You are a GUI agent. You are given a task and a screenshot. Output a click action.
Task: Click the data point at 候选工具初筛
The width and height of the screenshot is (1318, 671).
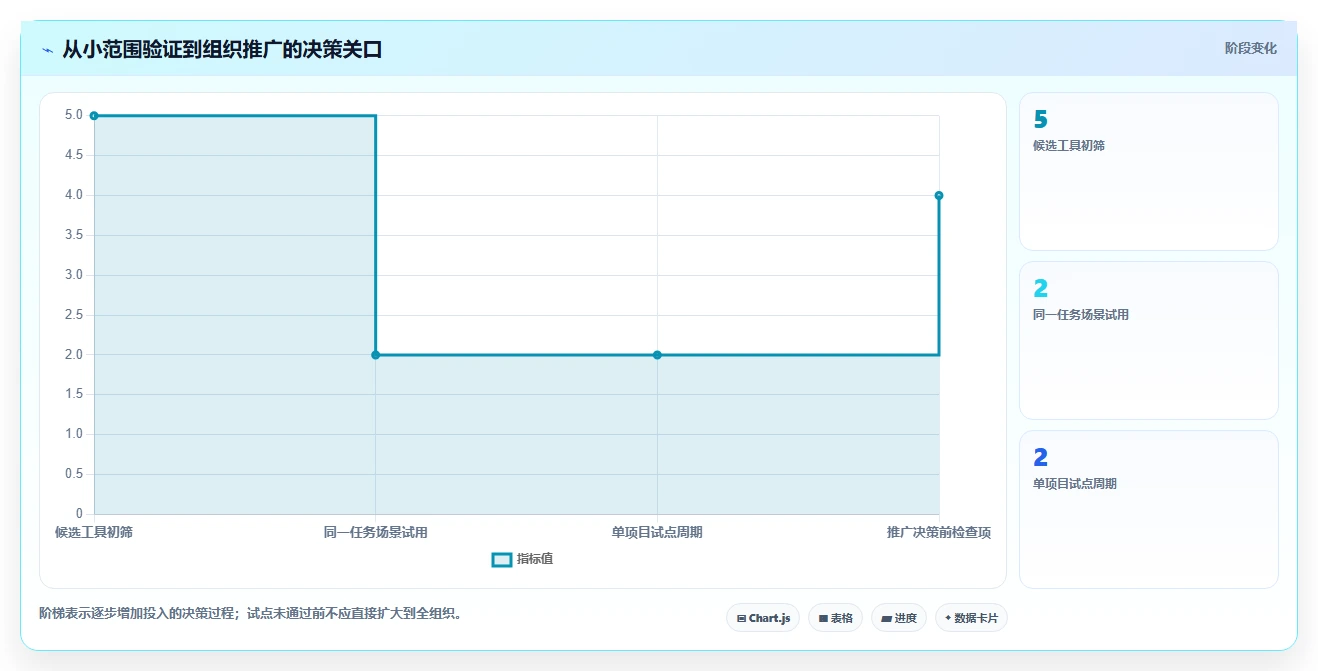94,116
